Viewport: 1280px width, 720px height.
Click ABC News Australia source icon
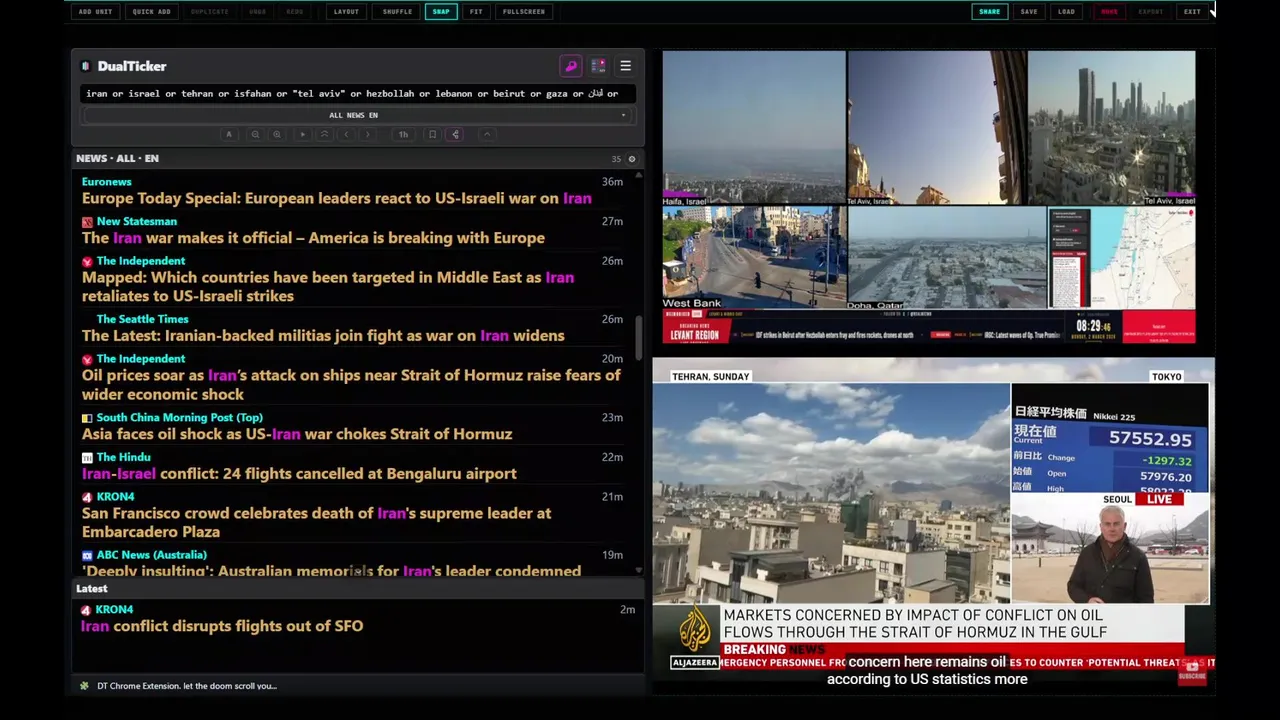pos(87,555)
